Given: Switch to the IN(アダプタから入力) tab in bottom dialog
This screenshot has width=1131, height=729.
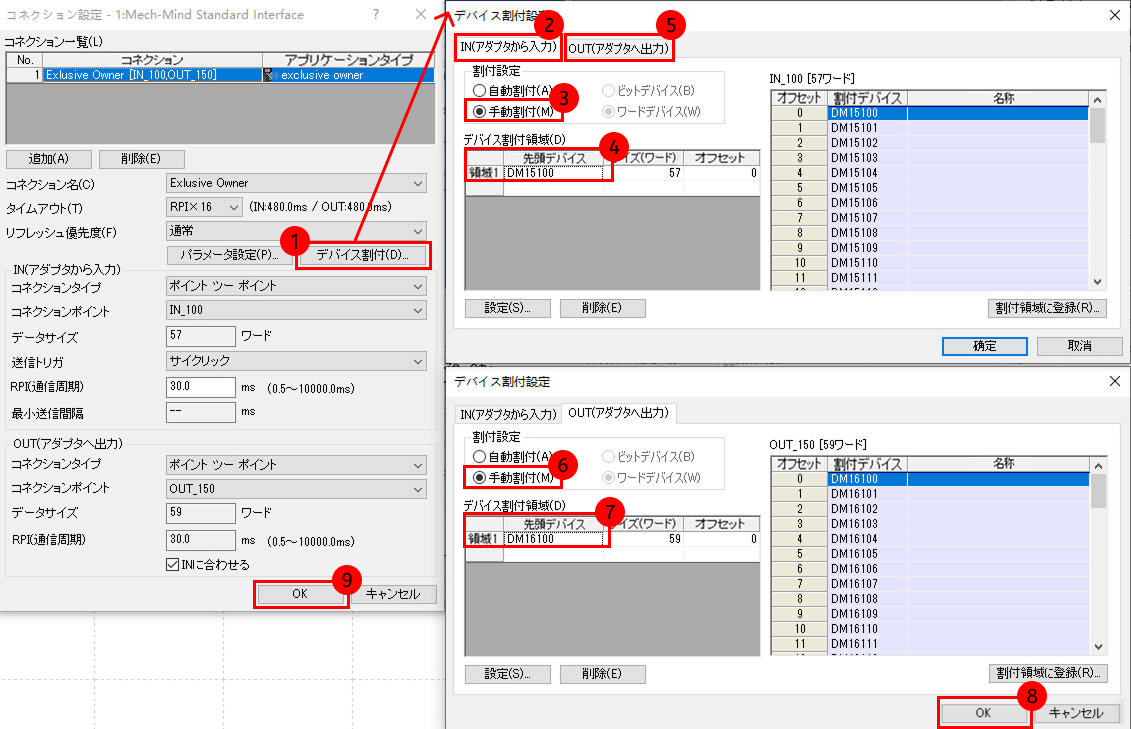Looking at the screenshot, I should (510, 414).
